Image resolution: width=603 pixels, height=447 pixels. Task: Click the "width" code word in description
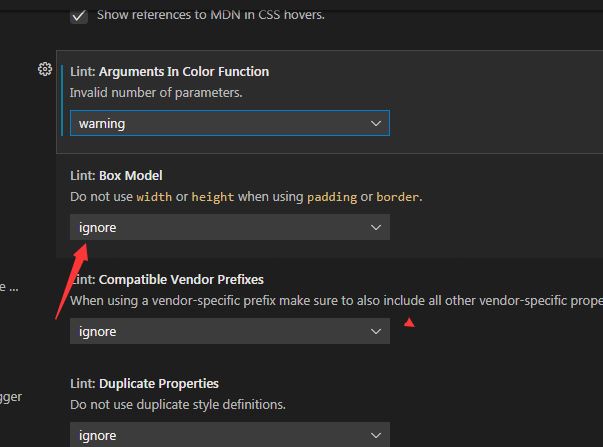[154, 197]
